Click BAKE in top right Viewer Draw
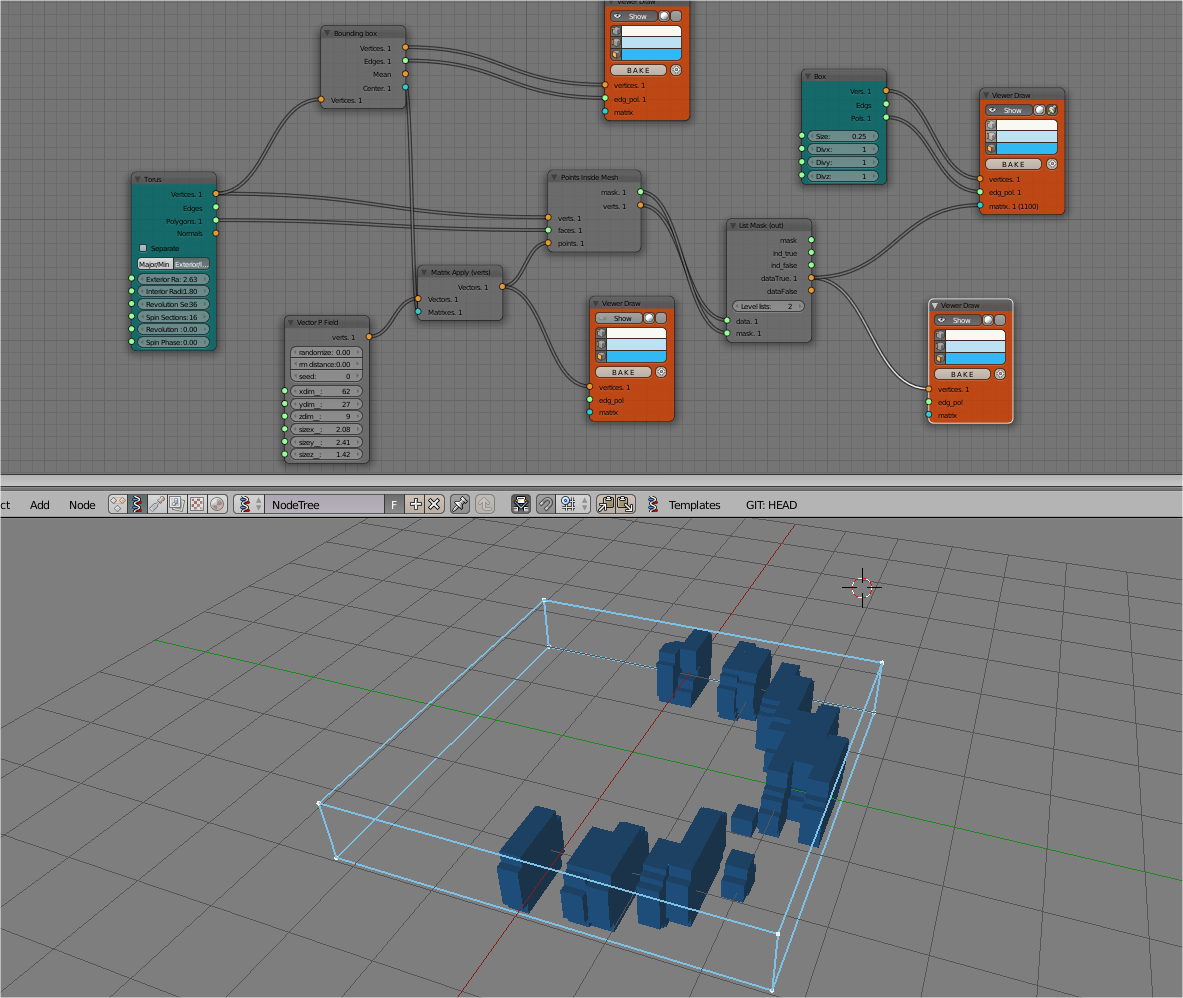 (1013, 164)
